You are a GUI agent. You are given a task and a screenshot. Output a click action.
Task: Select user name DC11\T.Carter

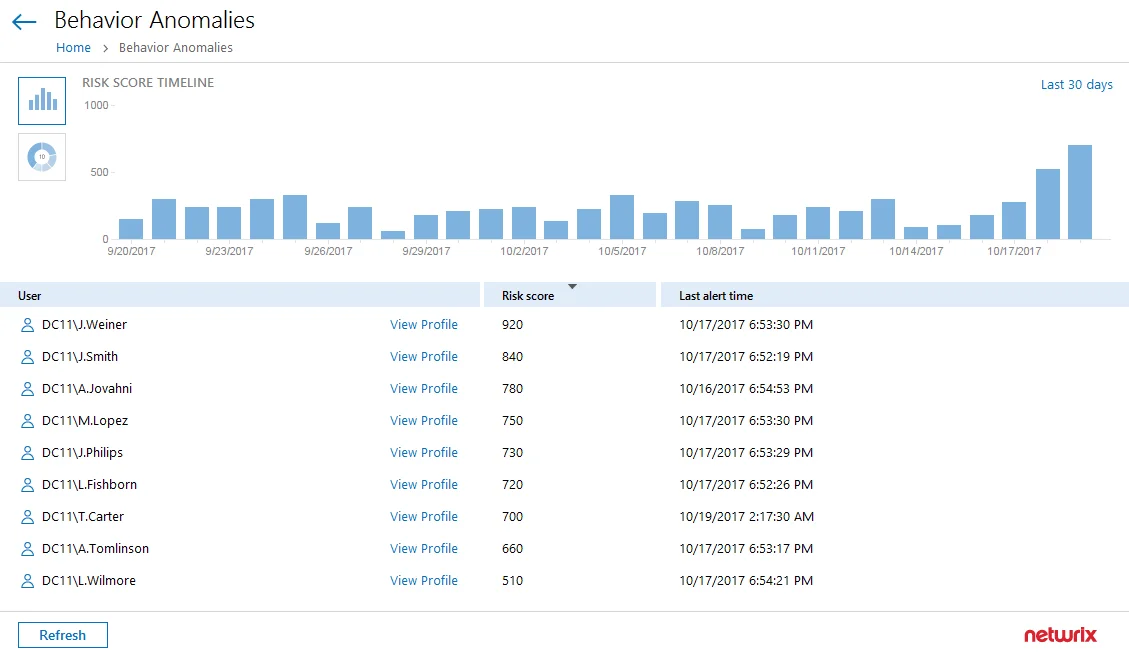tap(83, 516)
